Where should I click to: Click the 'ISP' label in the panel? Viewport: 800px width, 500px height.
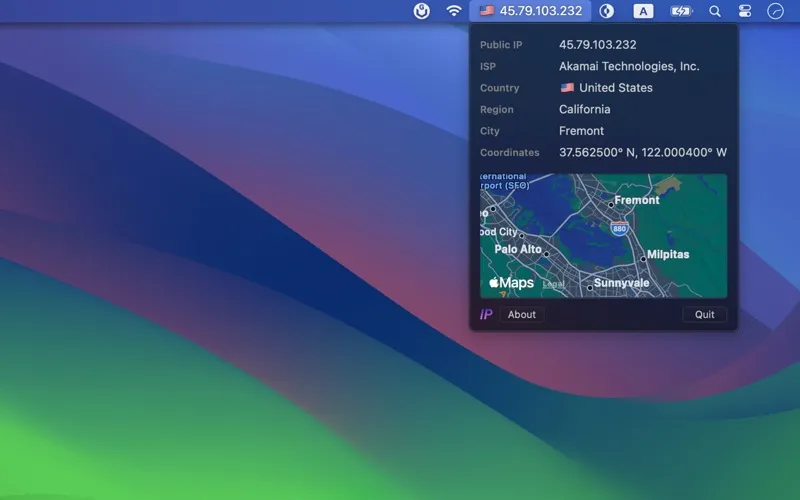(x=488, y=66)
